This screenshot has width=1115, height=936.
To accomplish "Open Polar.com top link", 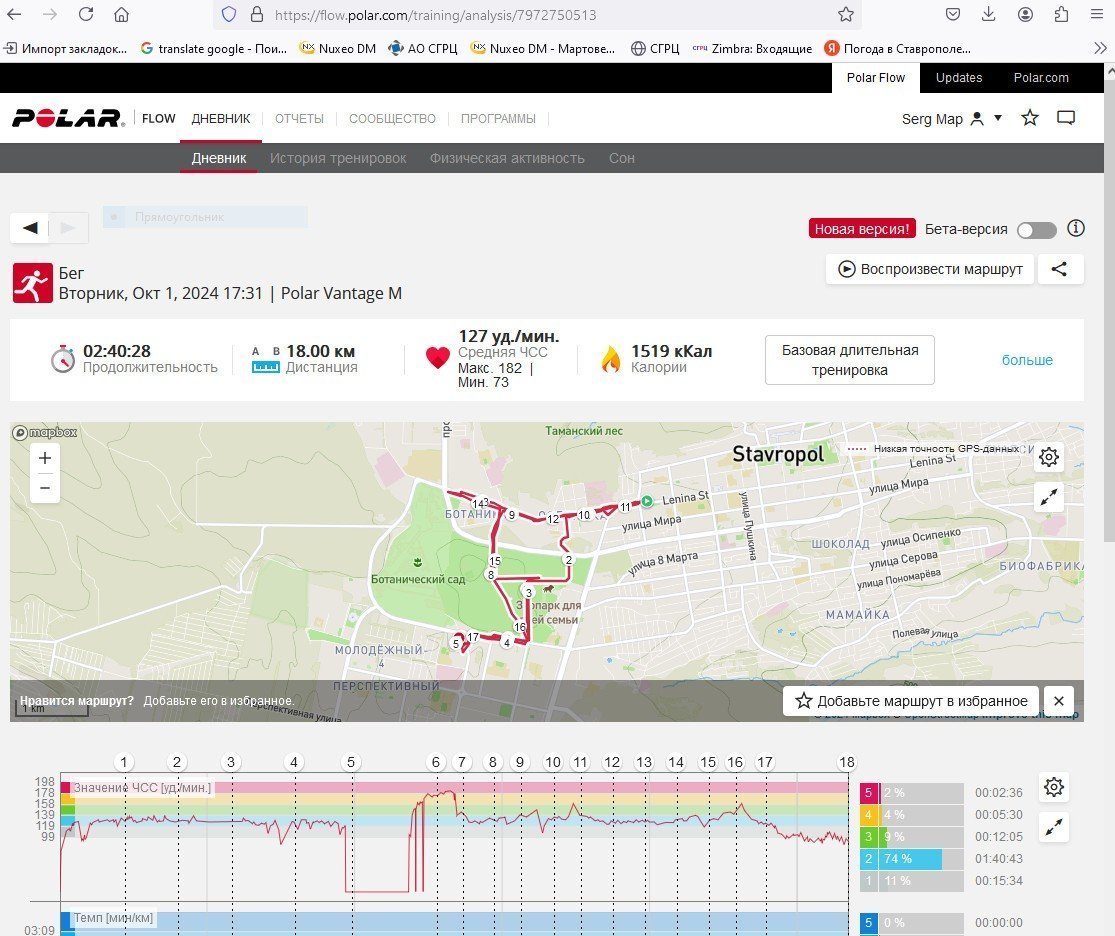I will [1041, 78].
